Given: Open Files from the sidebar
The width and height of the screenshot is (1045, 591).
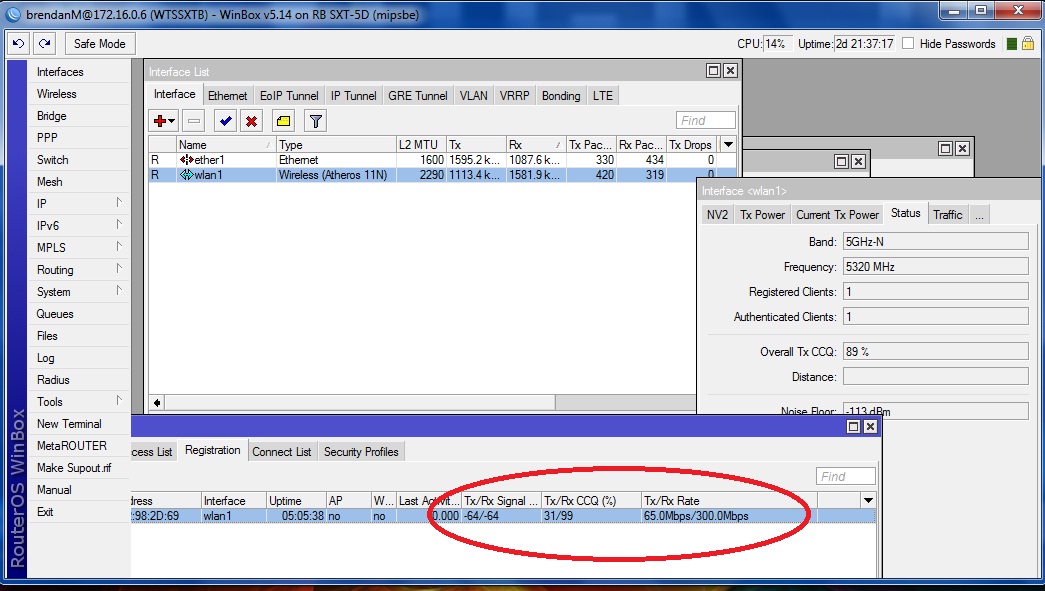Looking at the screenshot, I should point(47,336).
